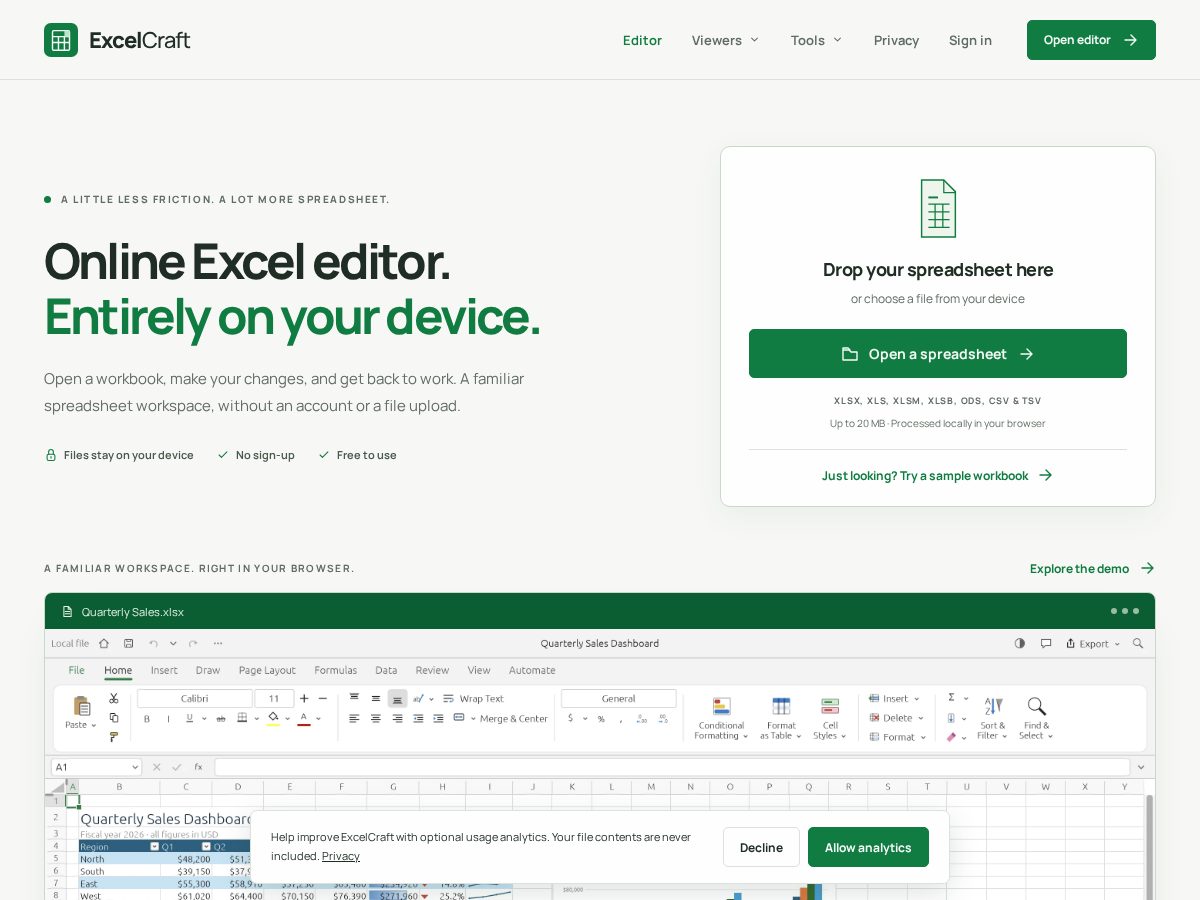
Task: Open the Conditional Formatting dropdown
Action: tap(721, 718)
